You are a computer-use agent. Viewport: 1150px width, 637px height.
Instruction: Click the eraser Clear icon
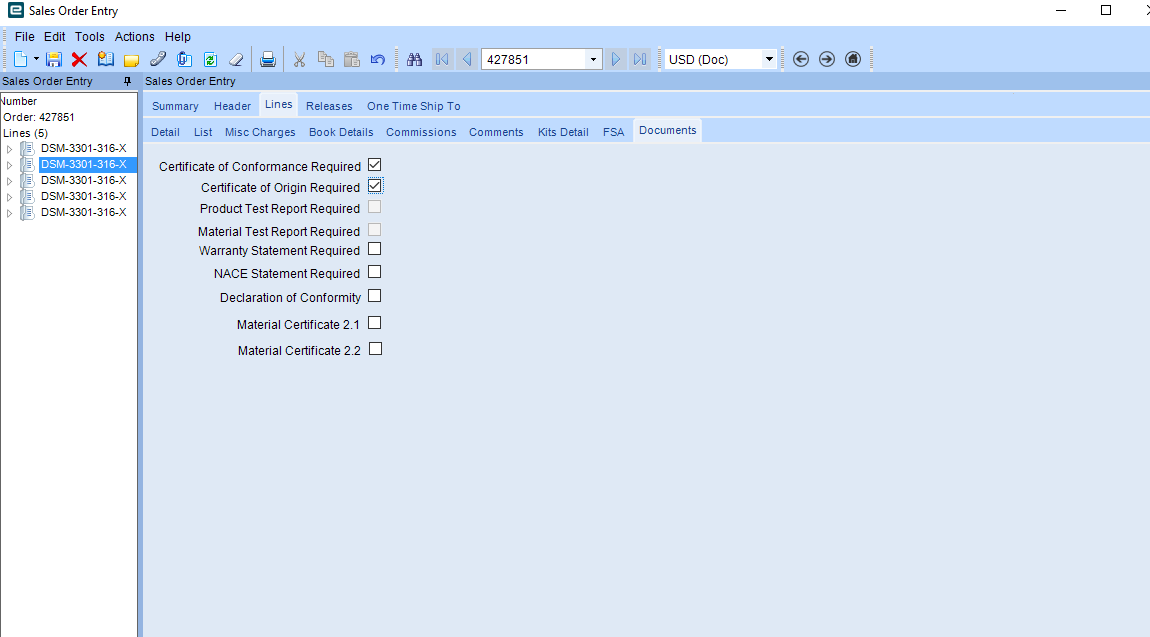click(236, 59)
